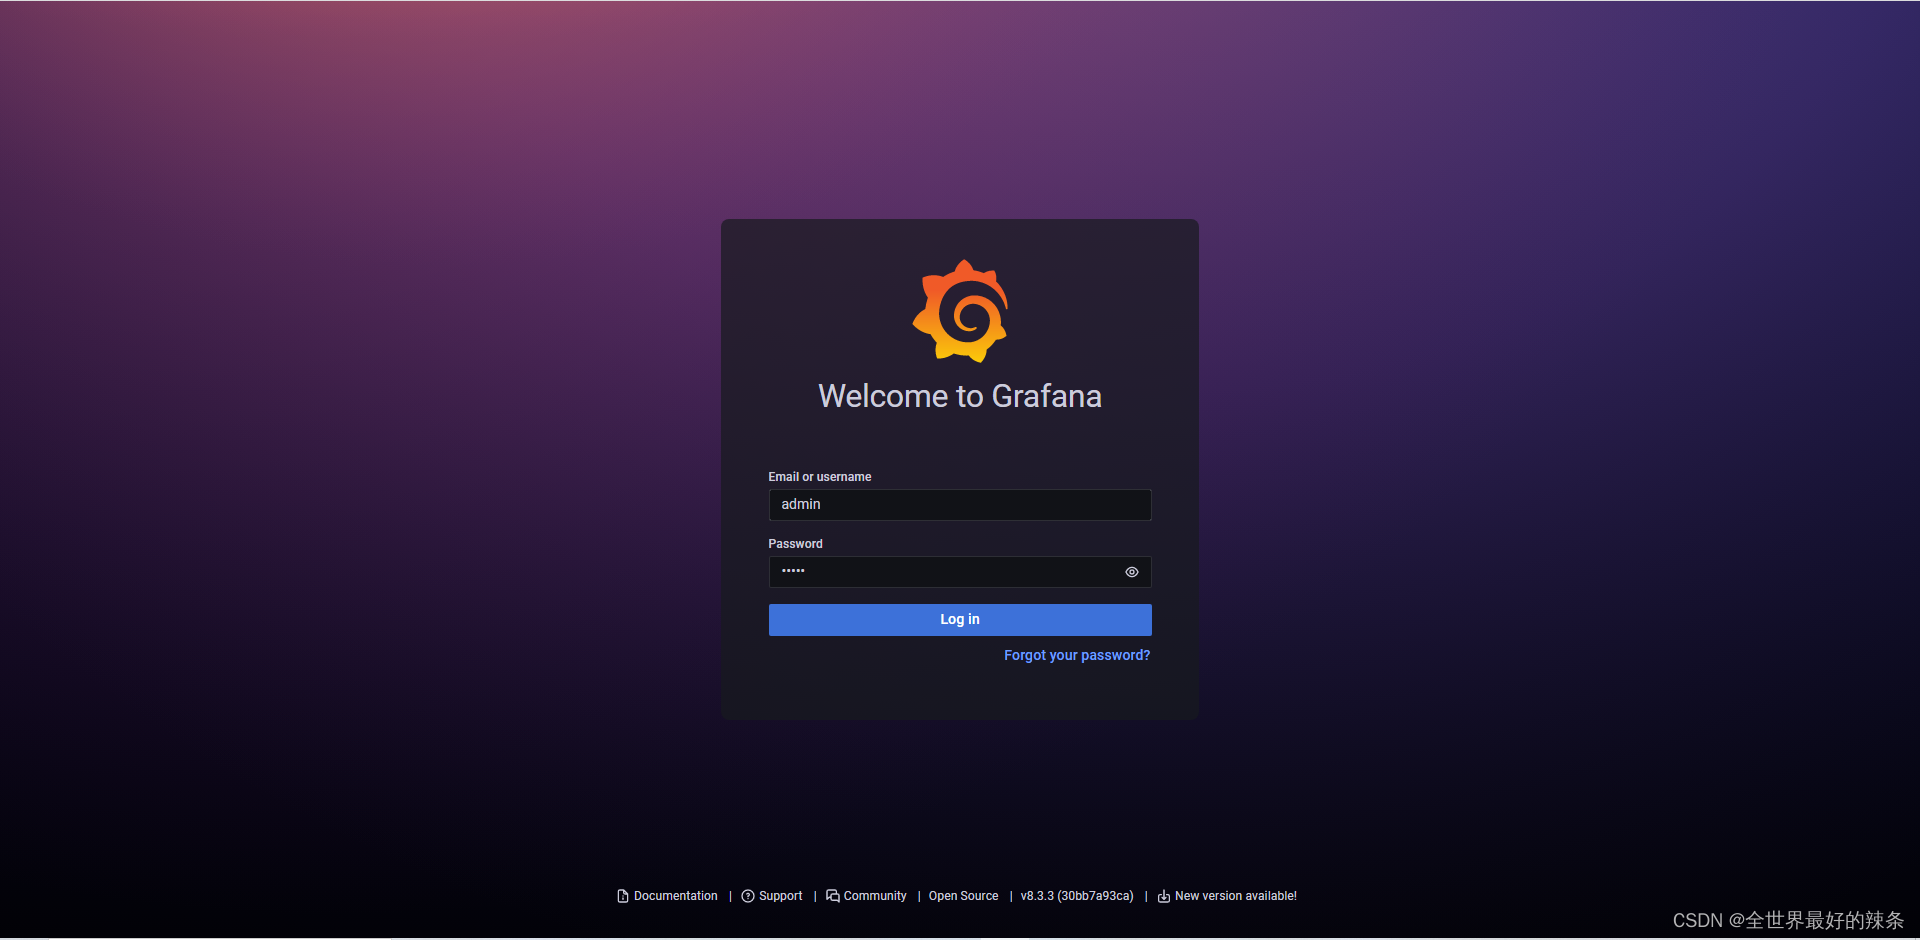Open the Support footer link
This screenshot has height=940, width=1920.
pos(780,896)
